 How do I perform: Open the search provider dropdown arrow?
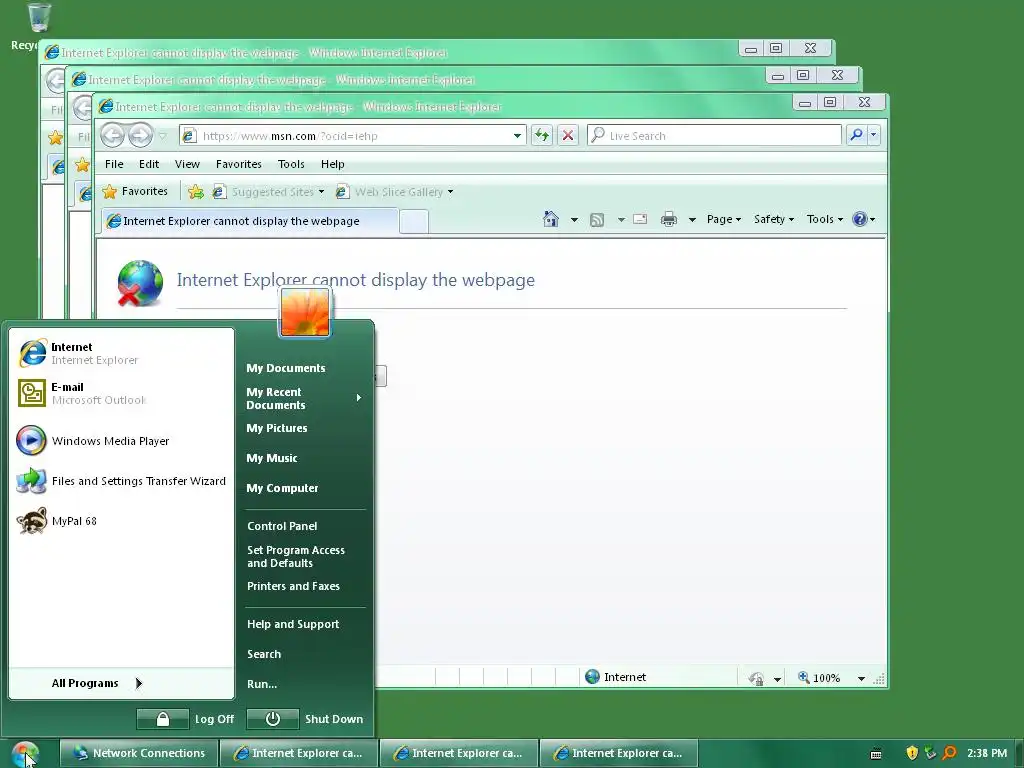pos(873,135)
